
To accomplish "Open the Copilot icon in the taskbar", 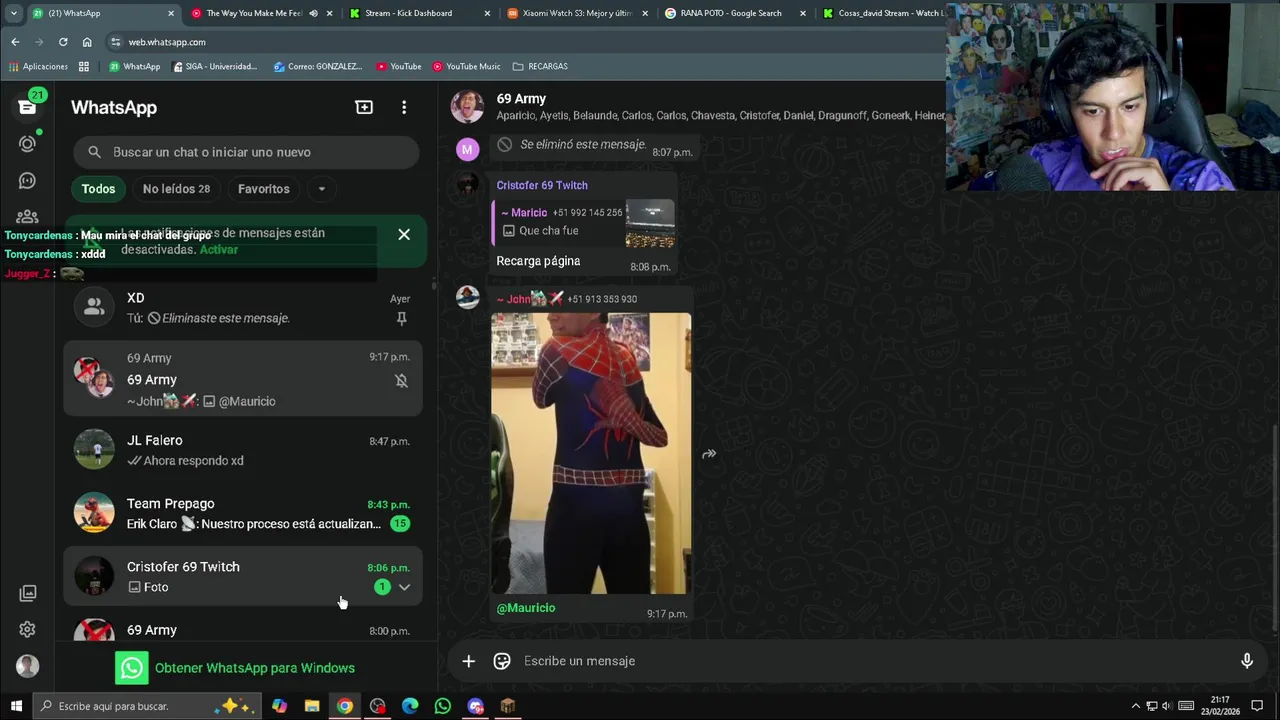I will tap(279, 706).
